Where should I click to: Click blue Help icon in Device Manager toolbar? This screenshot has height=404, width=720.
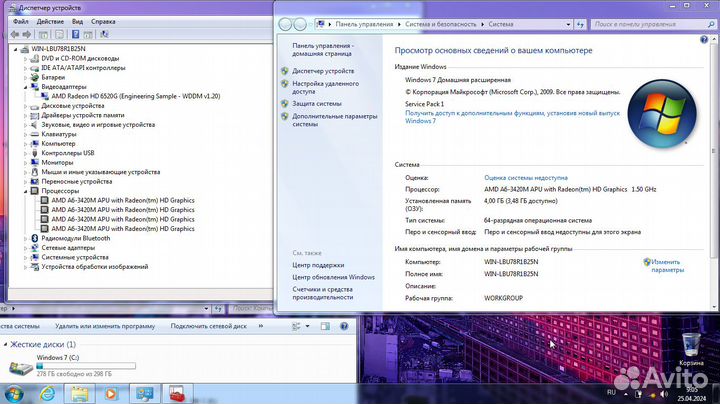76,34
